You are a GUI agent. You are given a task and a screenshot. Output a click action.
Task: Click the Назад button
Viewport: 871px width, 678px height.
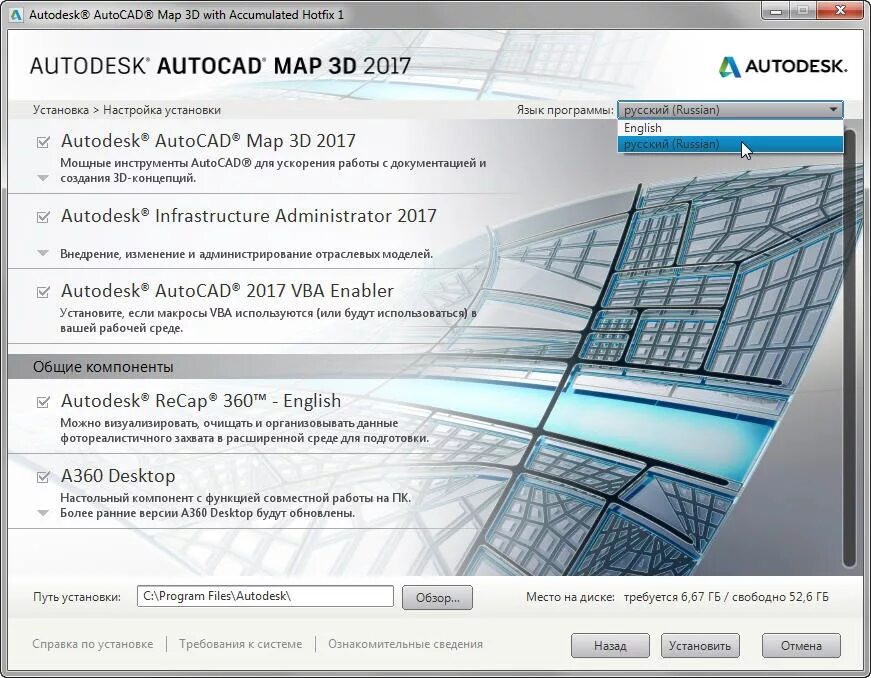point(610,645)
